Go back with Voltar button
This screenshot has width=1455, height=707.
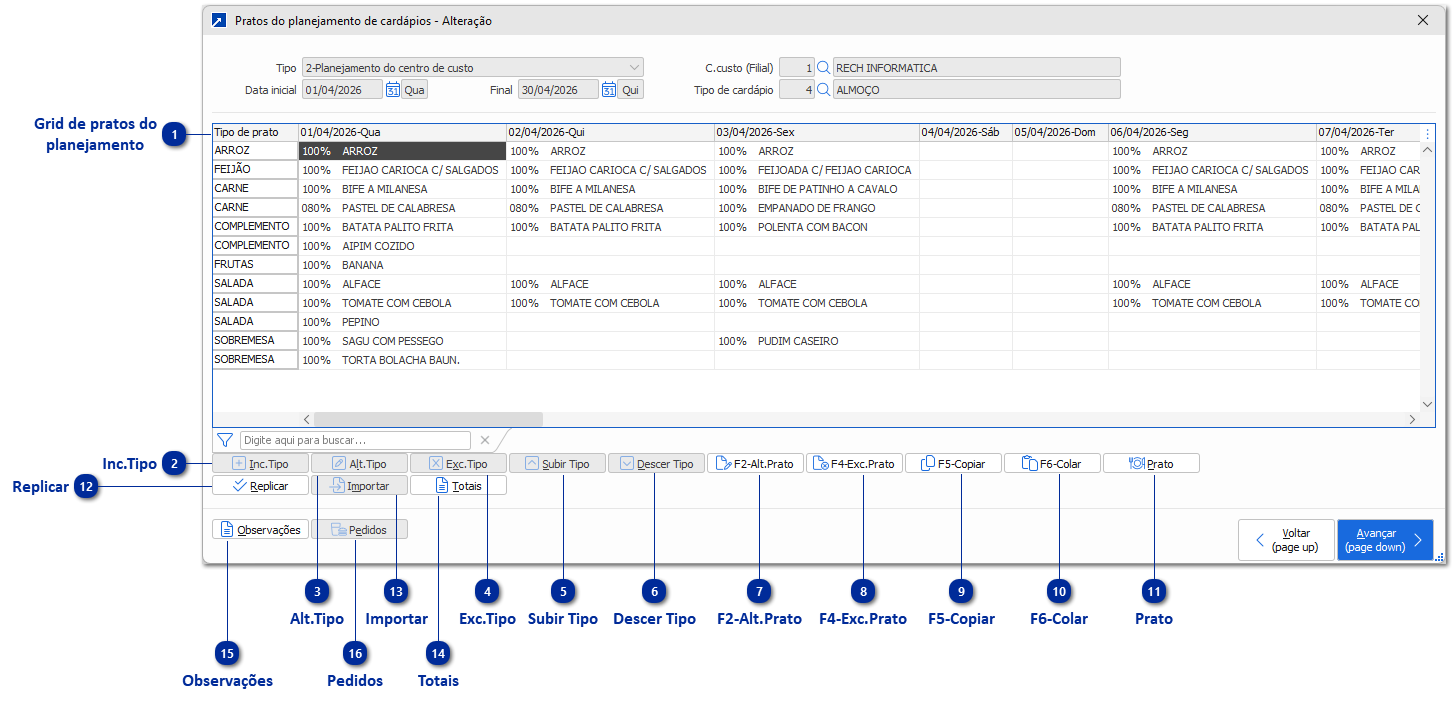click(1286, 540)
